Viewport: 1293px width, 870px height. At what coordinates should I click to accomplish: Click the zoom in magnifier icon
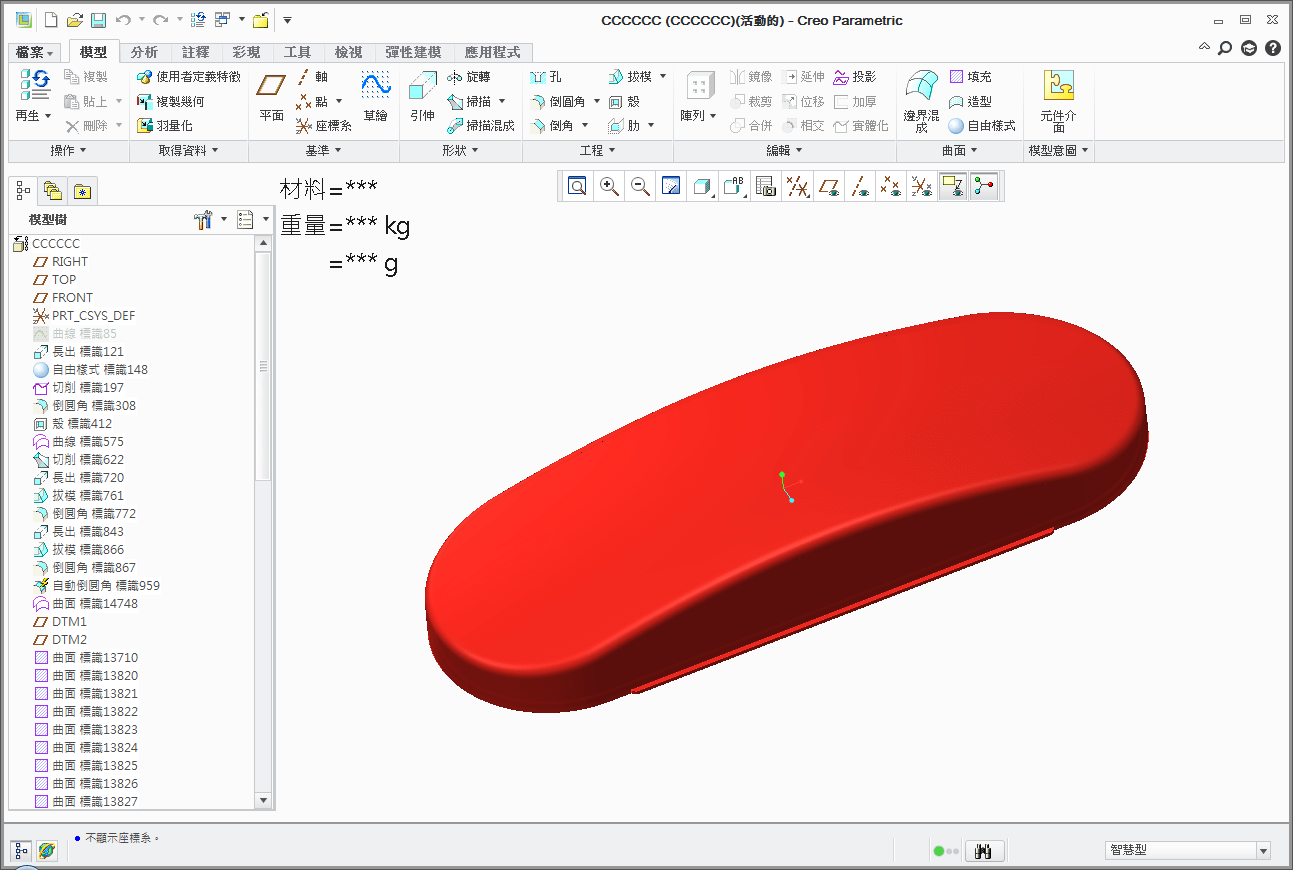(x=608, y=186)
